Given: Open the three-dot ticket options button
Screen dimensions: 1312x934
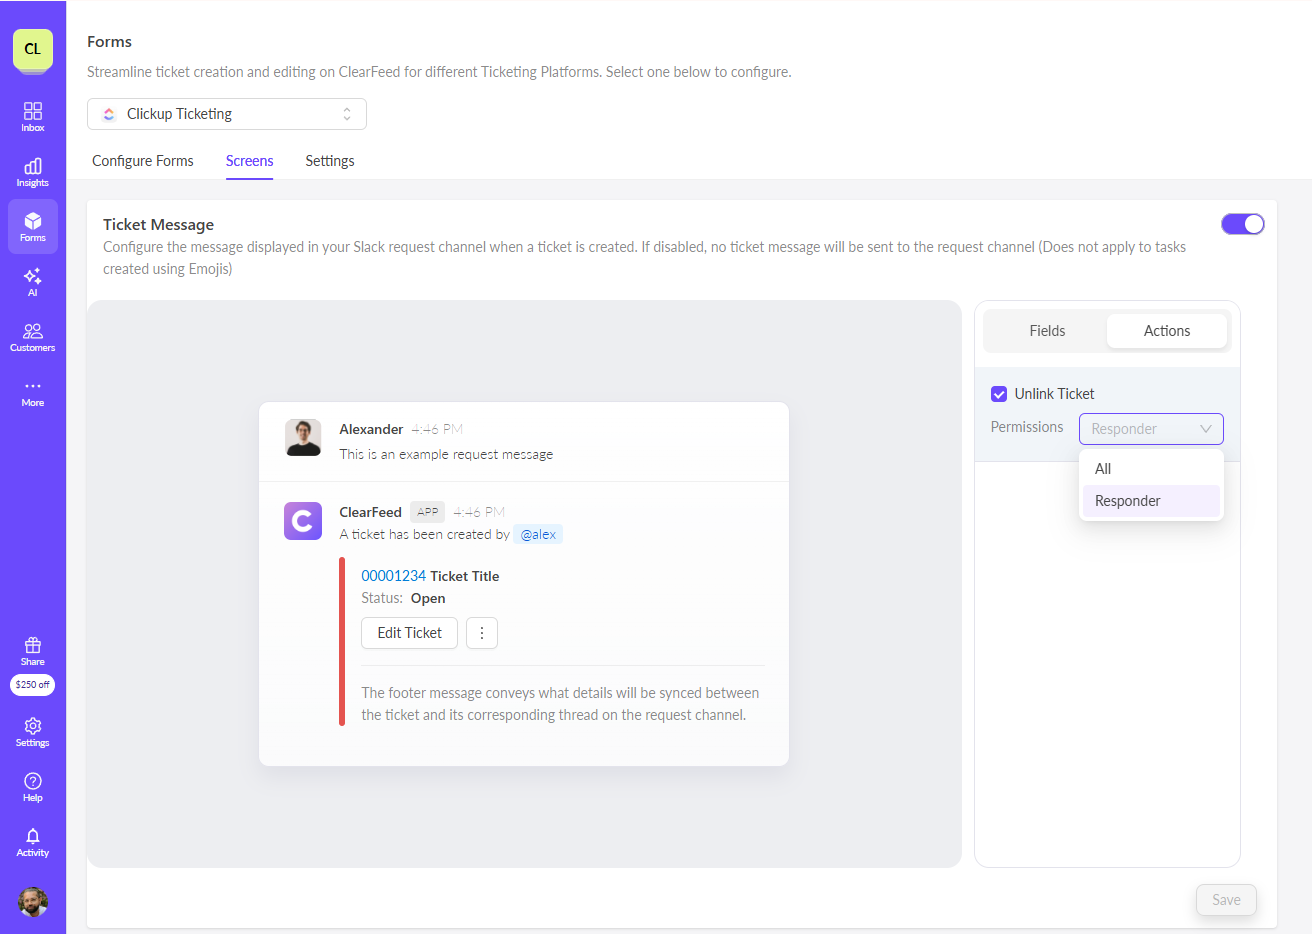Looking at the screenshot, I should pyautogui.click(x=482, y=633).
